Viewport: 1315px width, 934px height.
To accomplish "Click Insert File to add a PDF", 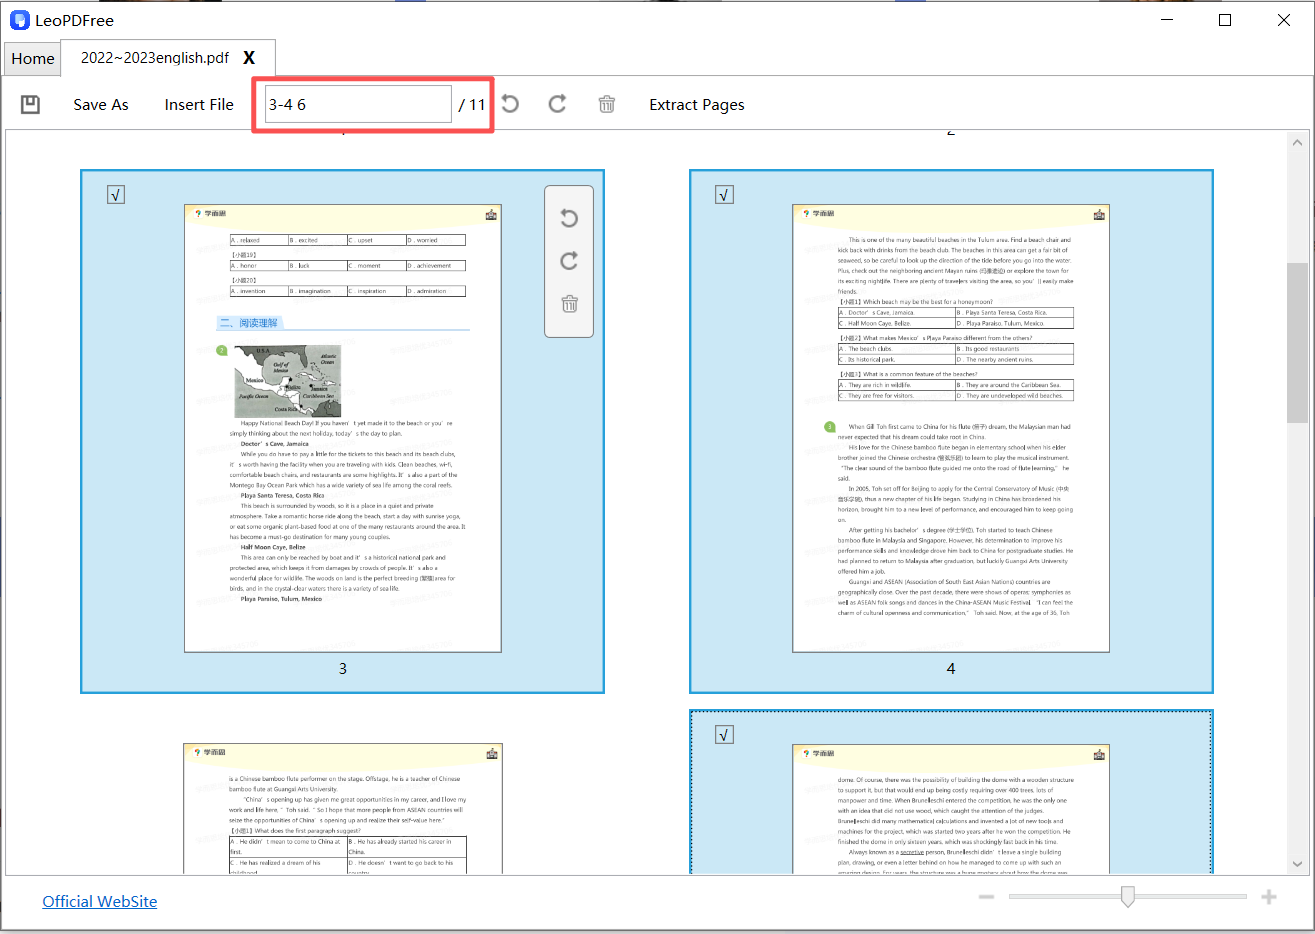I will [x=199, y=104].
